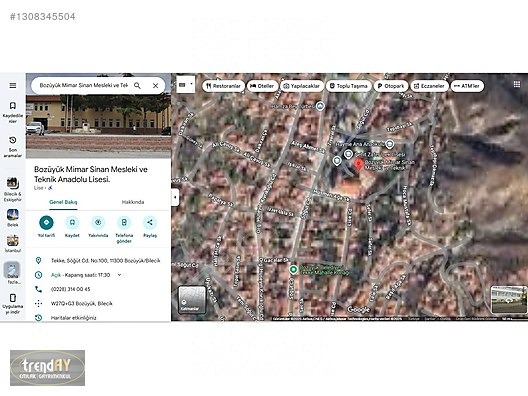
Task: Click the school name heading
Action: click(x=91, y=174)
